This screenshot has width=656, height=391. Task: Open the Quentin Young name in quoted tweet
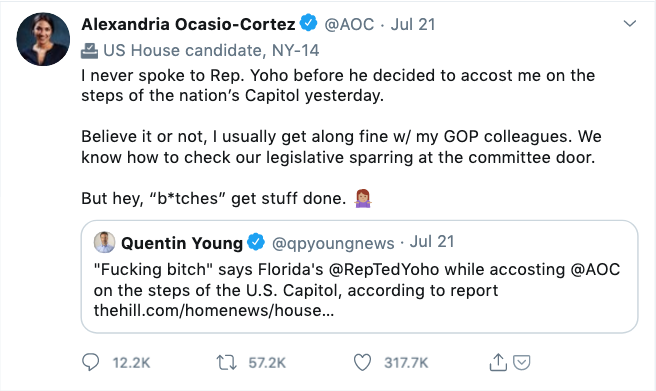point(182,243)
